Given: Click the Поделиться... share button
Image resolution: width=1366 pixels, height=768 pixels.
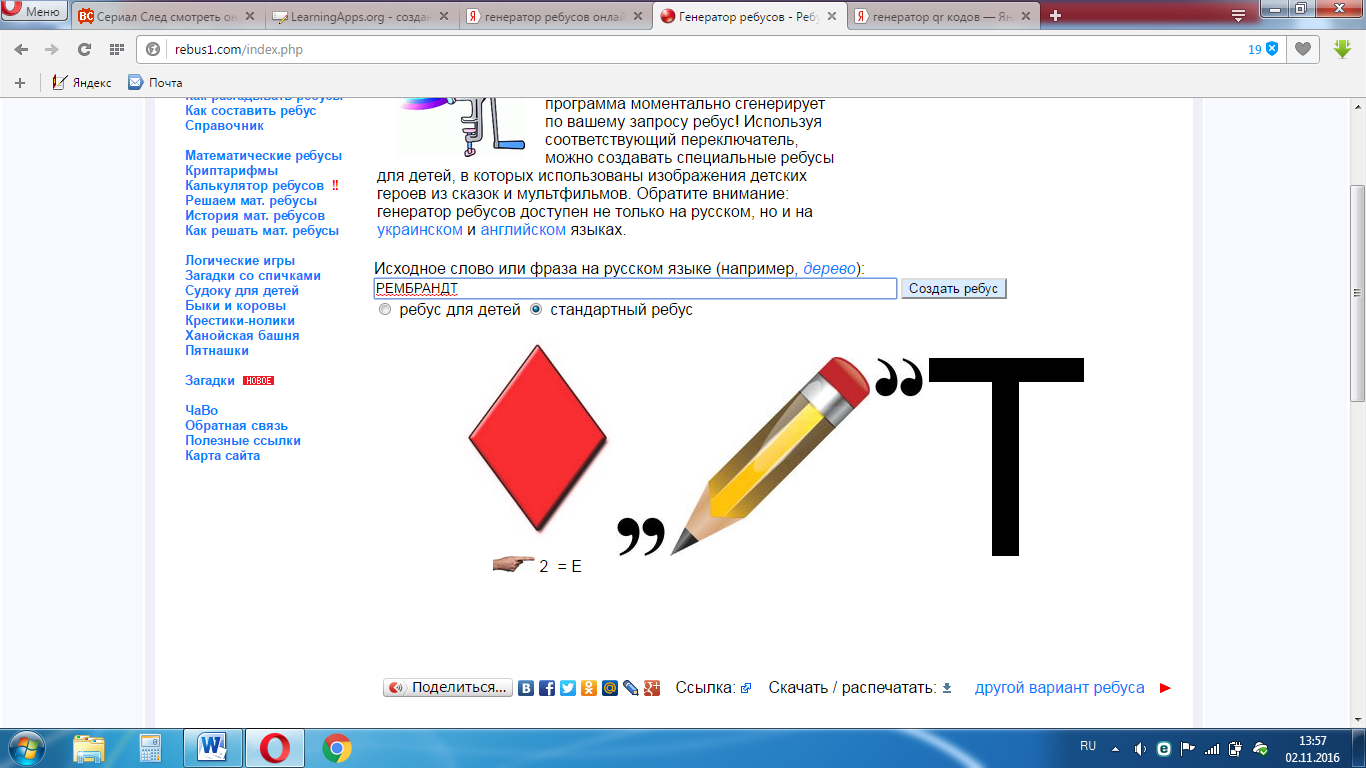Looking at the screenshot, I should tap(448, 688).
